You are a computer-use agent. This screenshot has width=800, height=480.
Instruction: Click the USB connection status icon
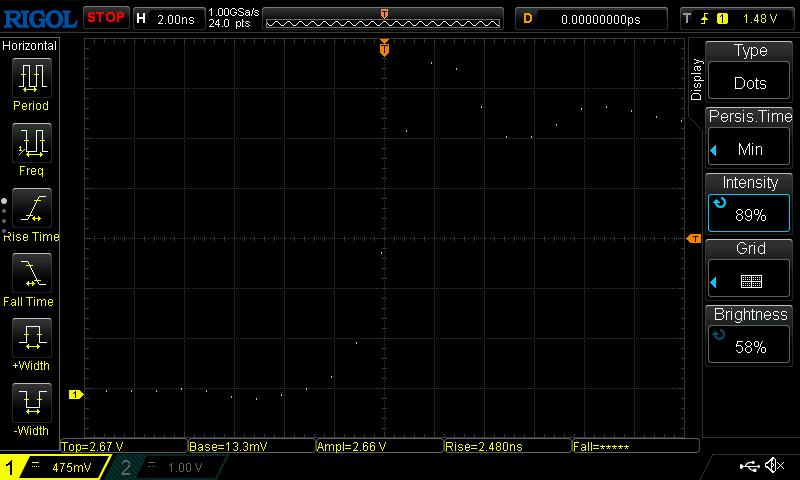point(749,466)
